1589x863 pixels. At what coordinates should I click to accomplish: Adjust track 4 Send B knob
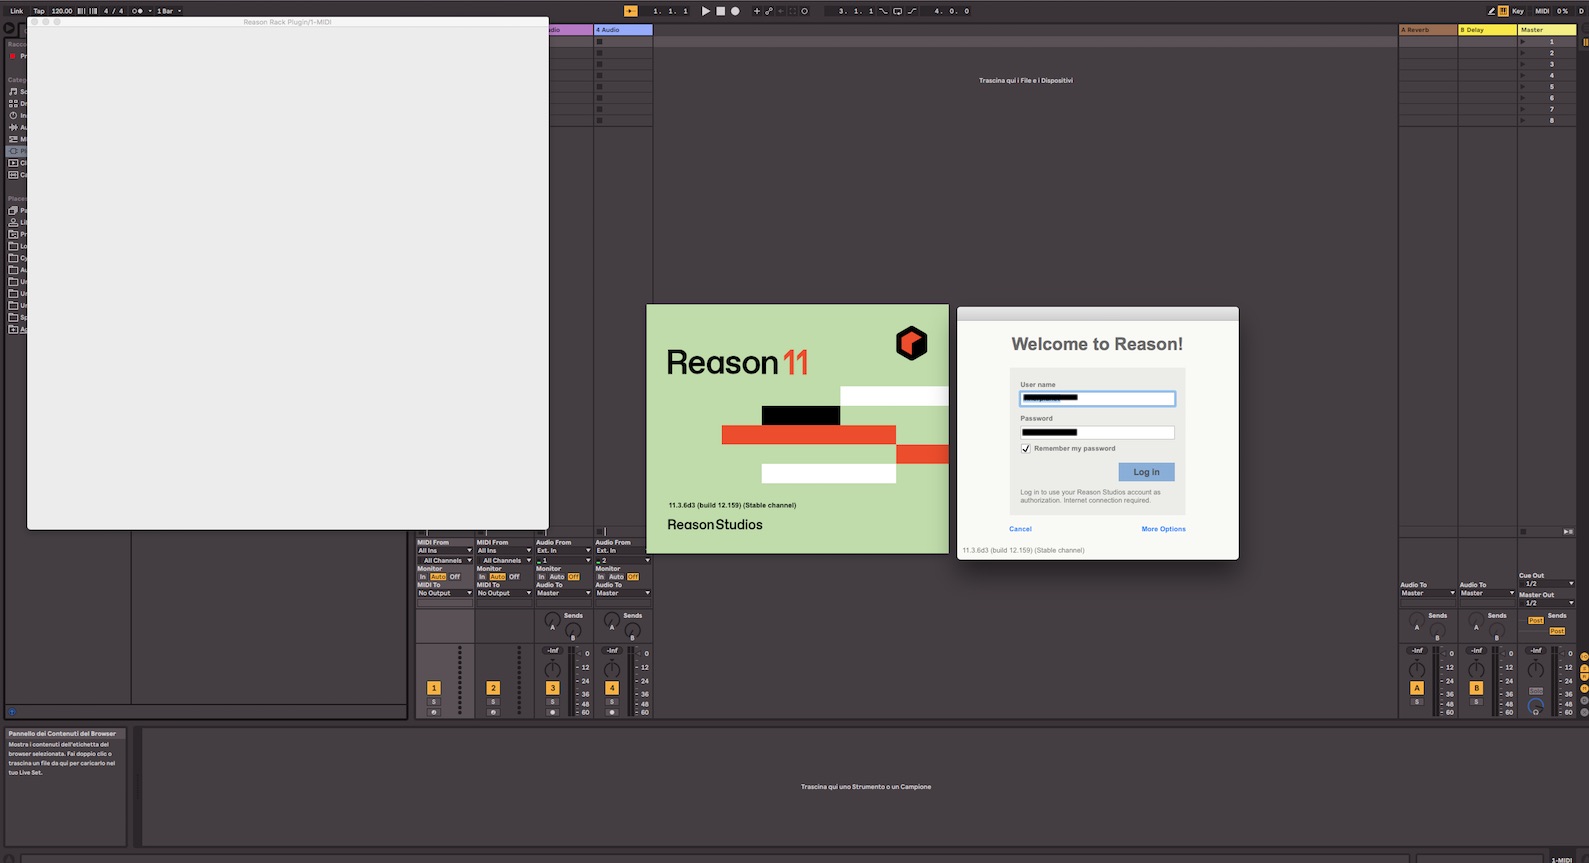[632, 631]
